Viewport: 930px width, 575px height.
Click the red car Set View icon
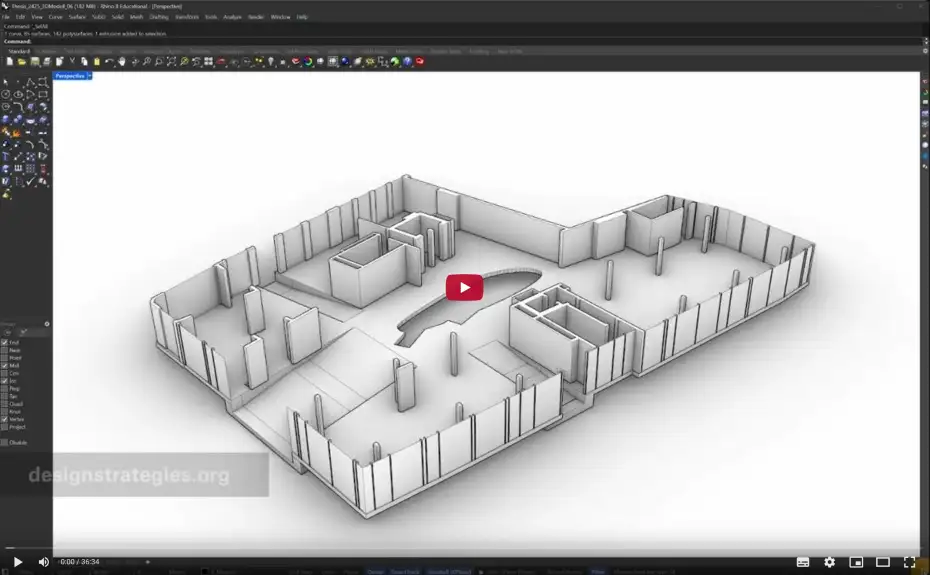click(x=221, y=61)
